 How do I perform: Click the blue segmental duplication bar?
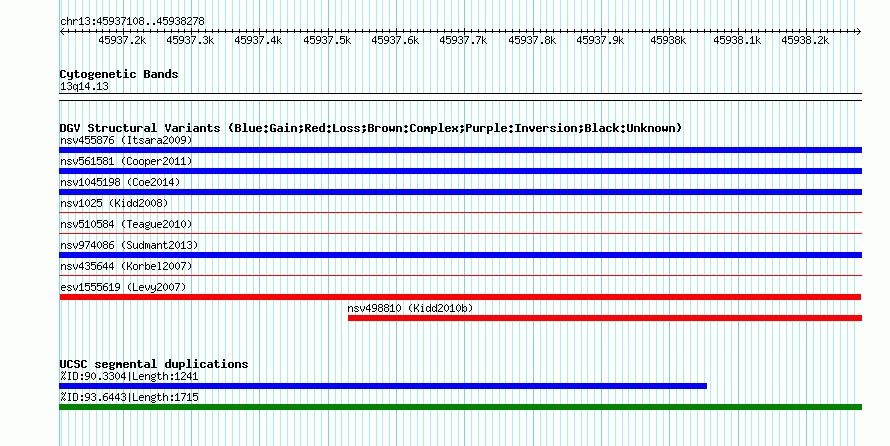pyautogui.click(x=383, y=386)
